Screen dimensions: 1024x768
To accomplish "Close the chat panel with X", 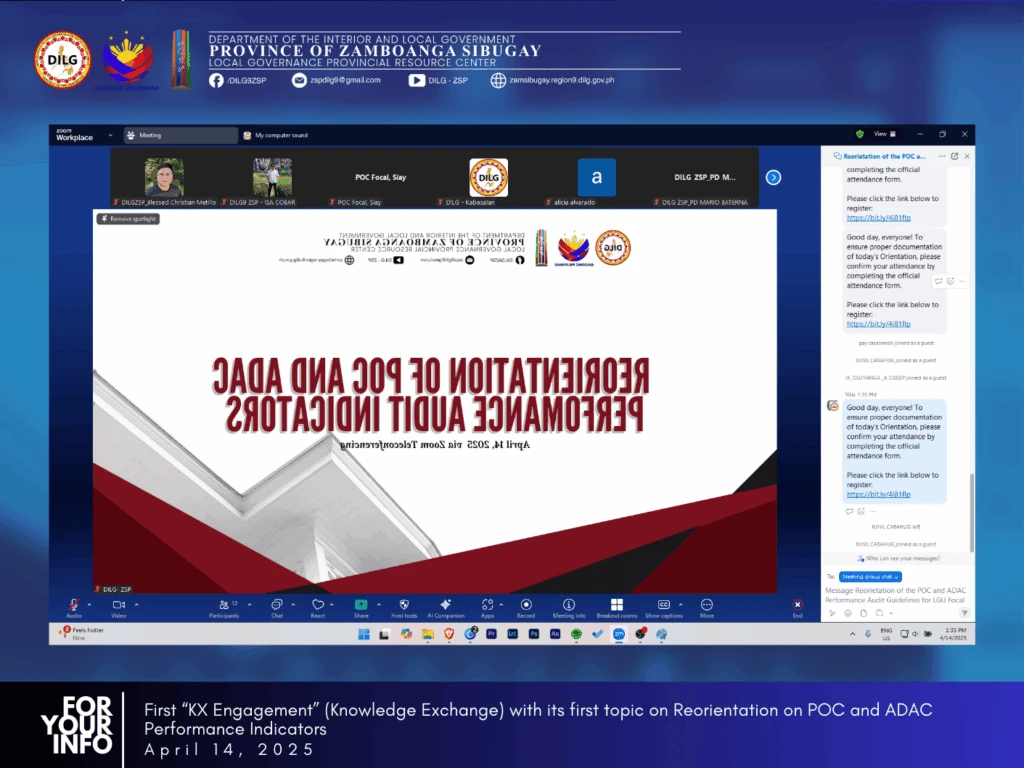I will 967,156.
